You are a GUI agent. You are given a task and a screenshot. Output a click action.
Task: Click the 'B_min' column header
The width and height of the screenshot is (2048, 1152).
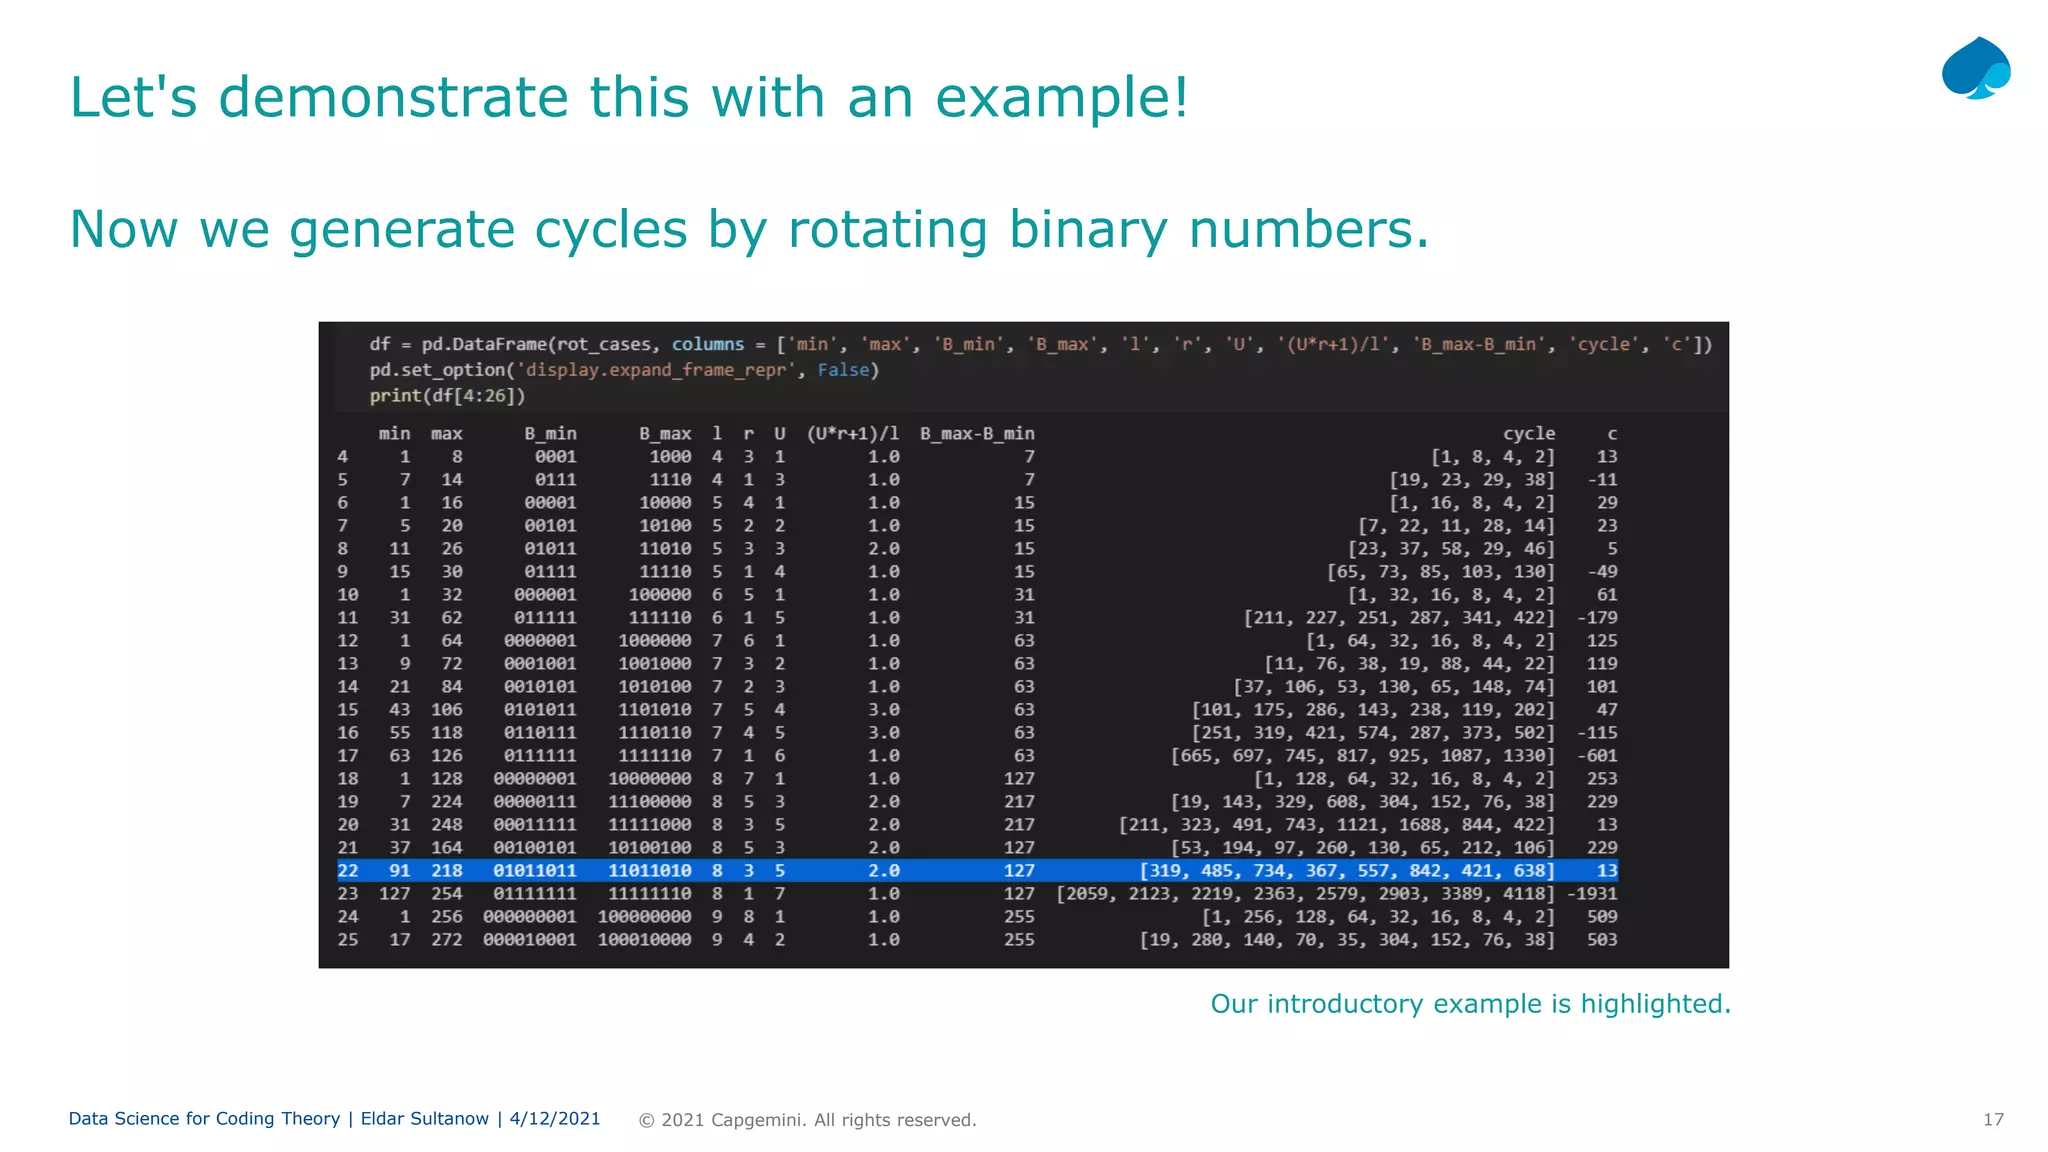tap(550, 434)
